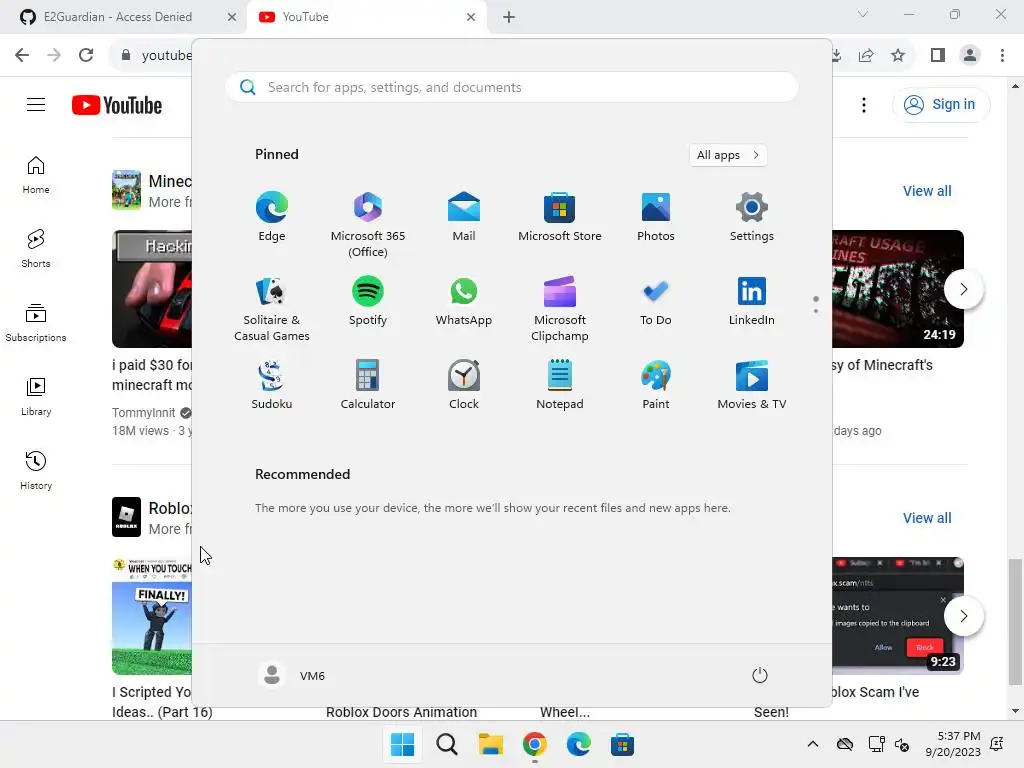Open LinkedIn app
The image size is (1024, 768).
[752, 301]
